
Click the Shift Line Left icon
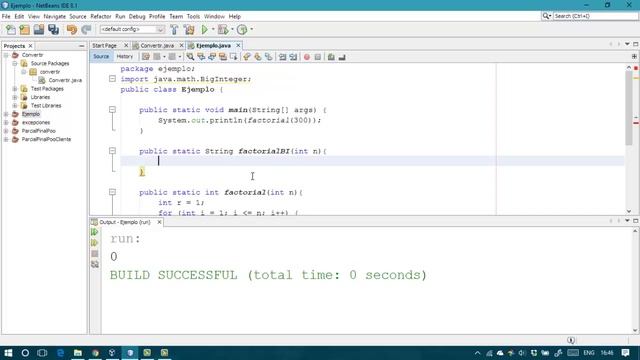[282, 57]
